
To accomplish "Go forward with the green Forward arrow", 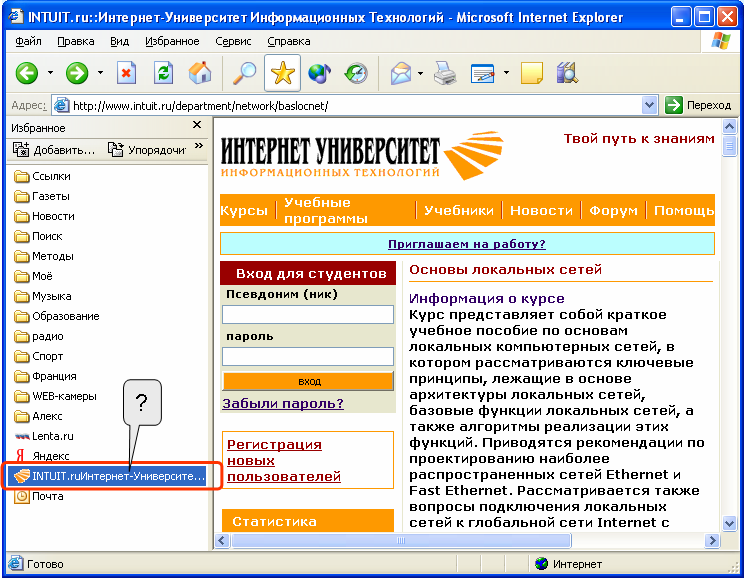I will [x=77, y=74].
